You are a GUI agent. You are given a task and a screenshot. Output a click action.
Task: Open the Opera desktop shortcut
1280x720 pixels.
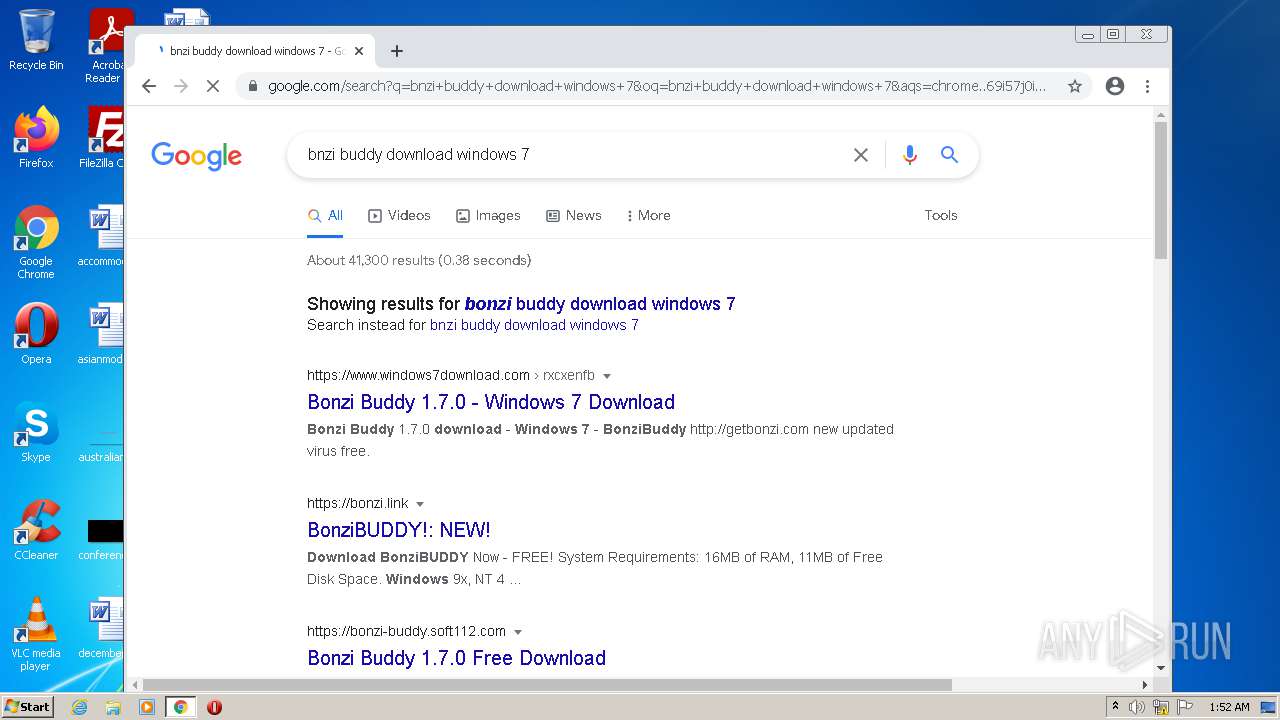36,333
